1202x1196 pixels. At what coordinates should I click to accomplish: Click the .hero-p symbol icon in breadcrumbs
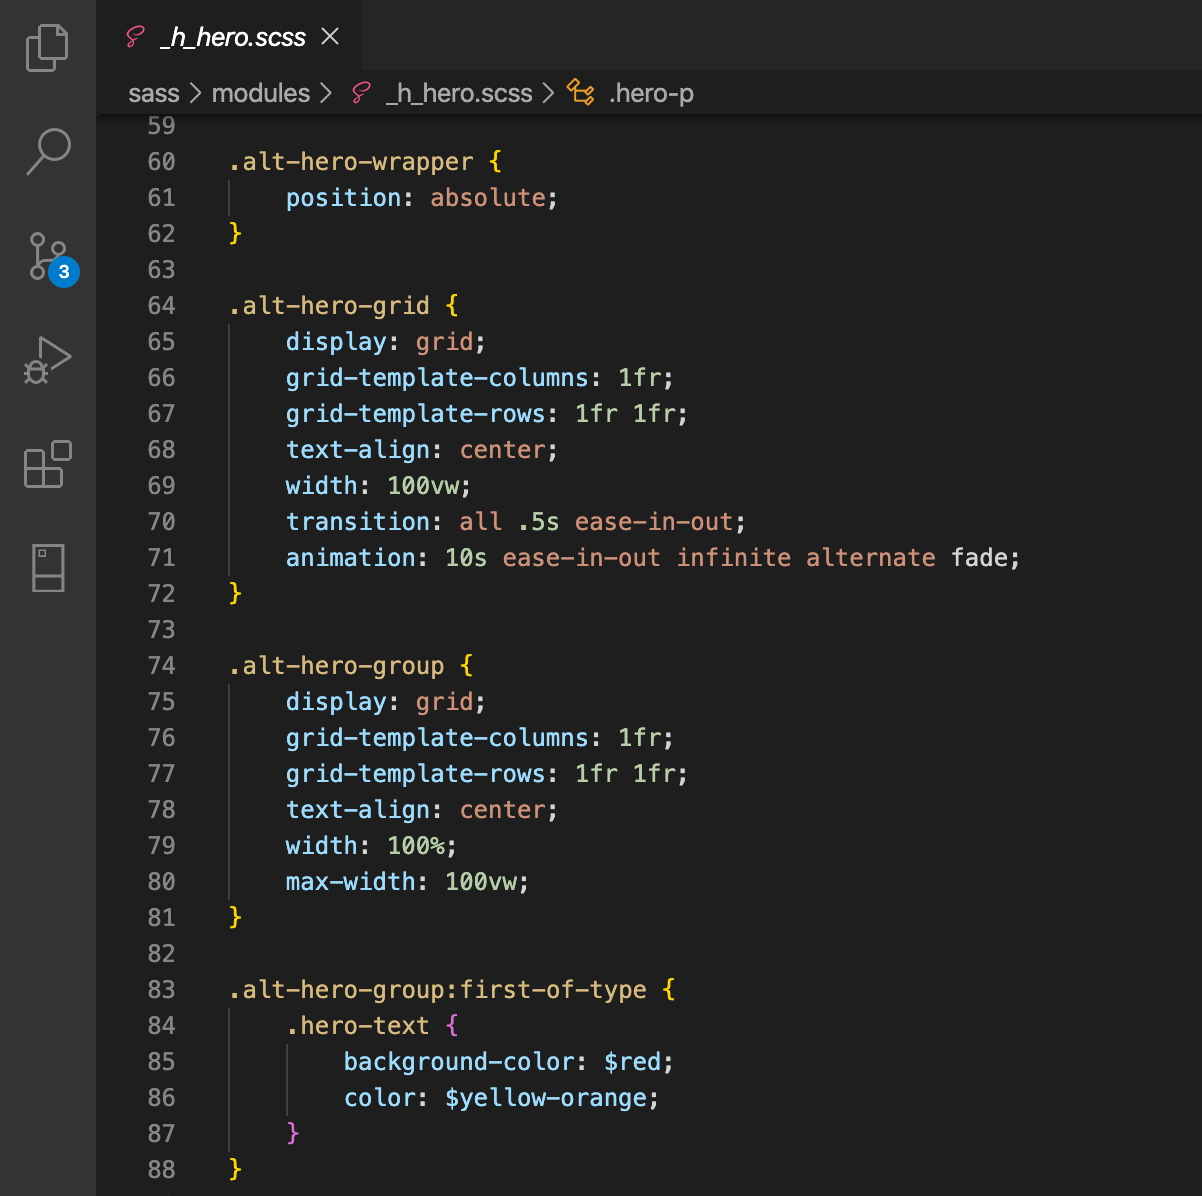581,92
